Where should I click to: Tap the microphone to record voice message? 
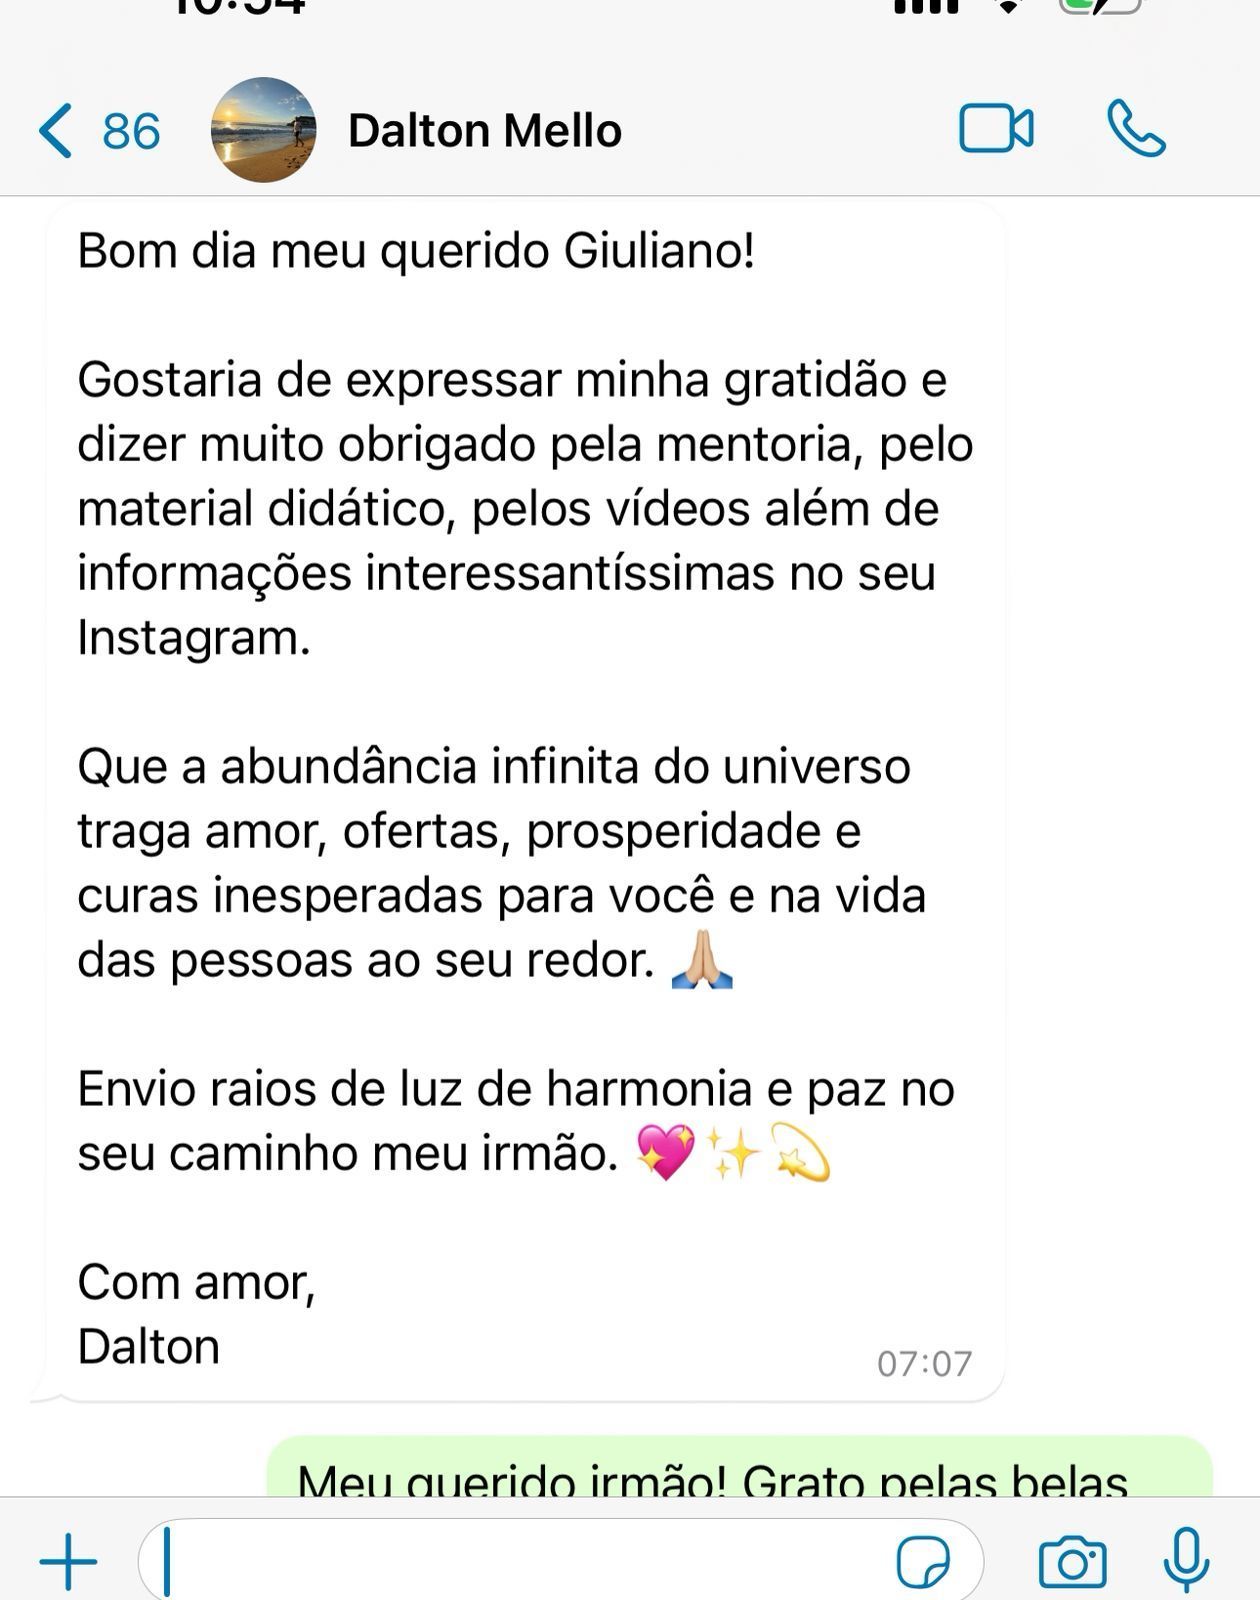point(1187,1561)
